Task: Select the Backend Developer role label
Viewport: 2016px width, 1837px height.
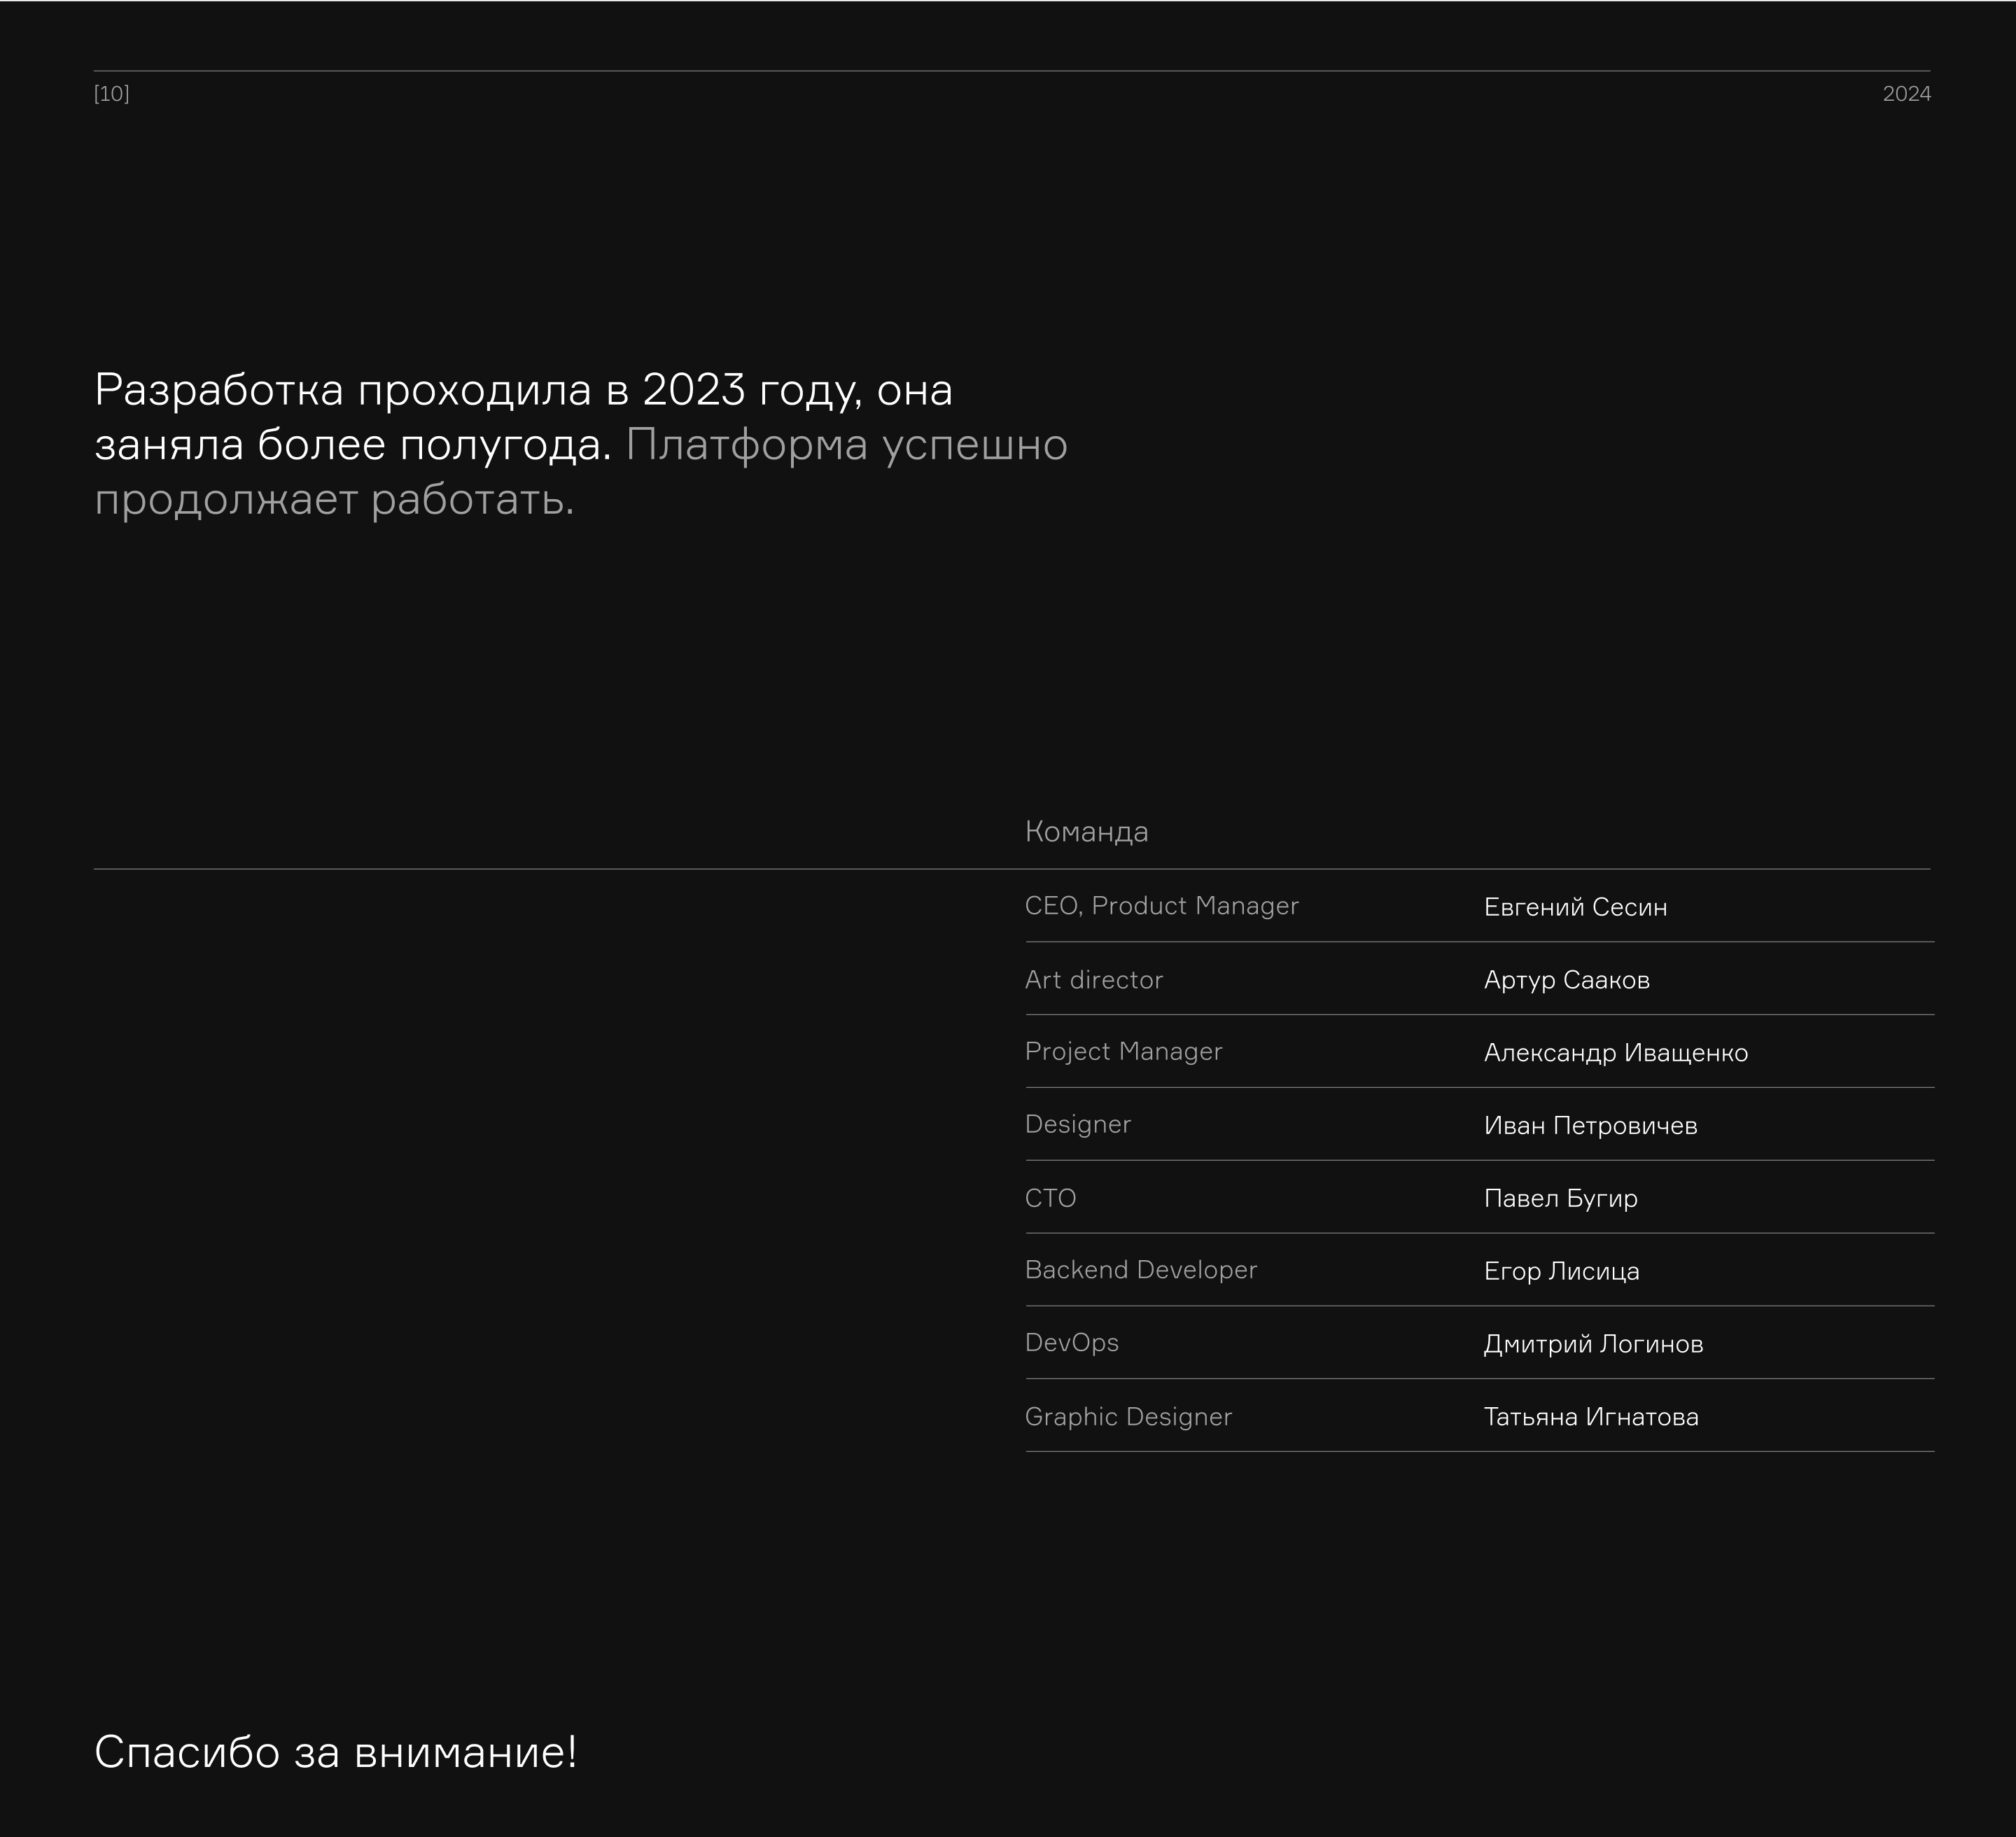Action: 1140,1270
